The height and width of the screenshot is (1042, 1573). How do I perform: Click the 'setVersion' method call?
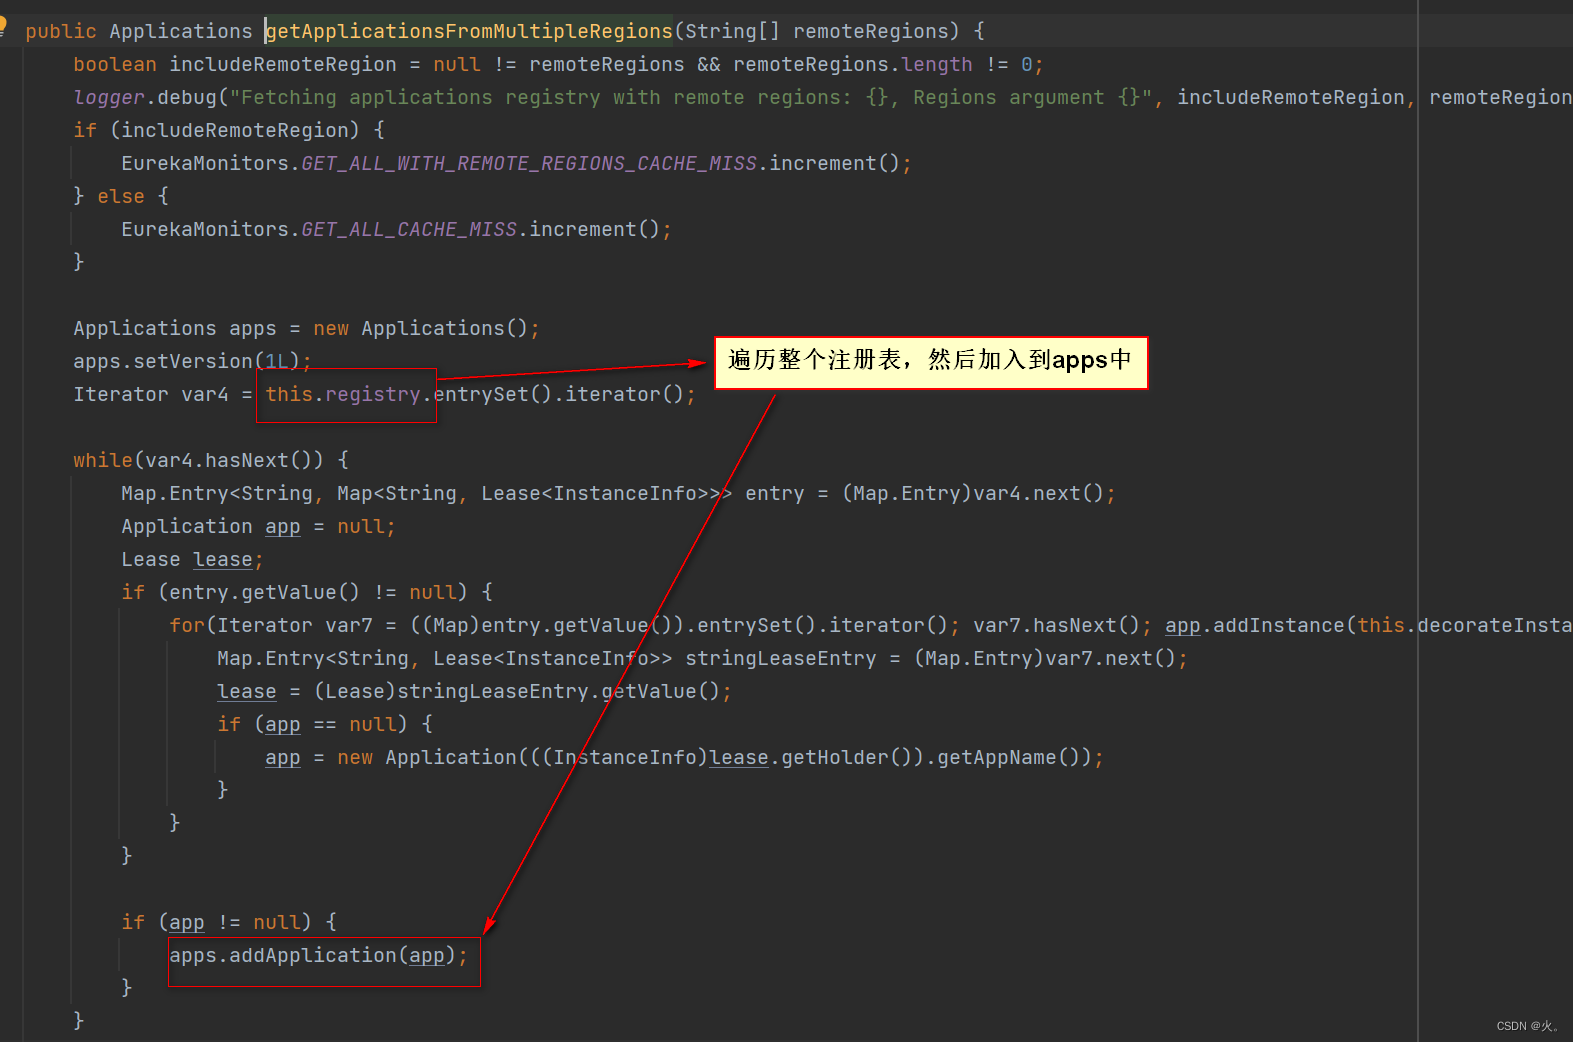[x=193, y=361]
